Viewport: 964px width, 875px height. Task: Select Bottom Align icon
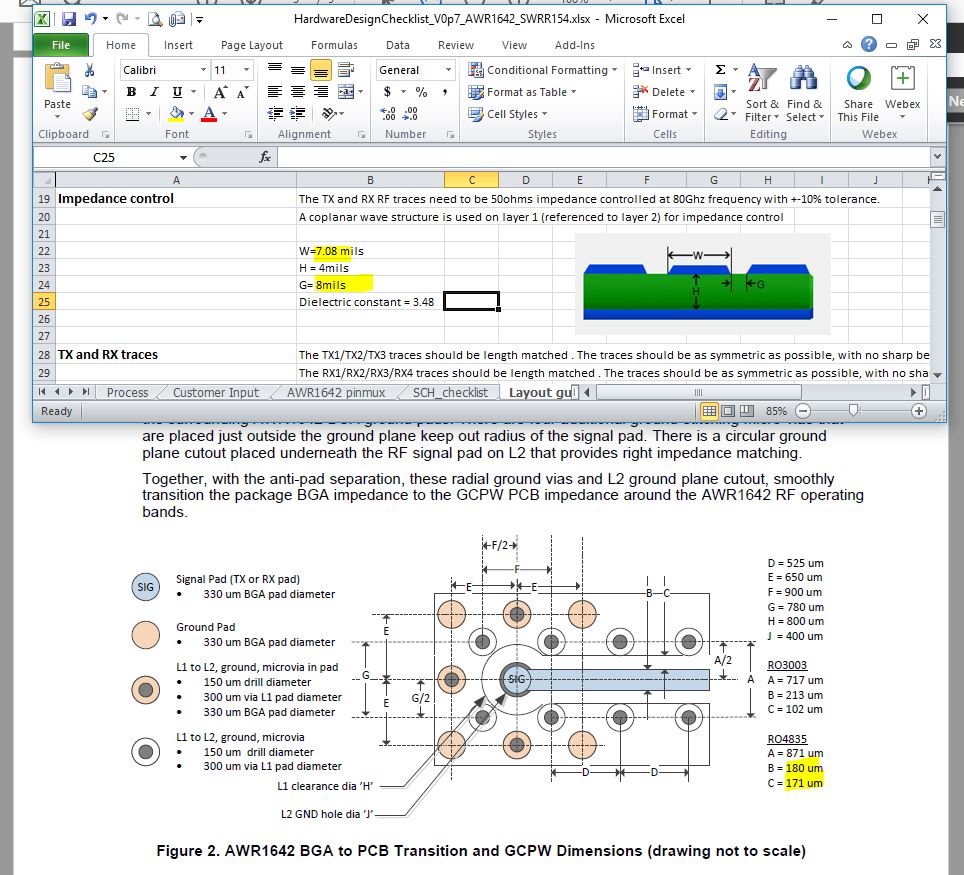[320, 70]
